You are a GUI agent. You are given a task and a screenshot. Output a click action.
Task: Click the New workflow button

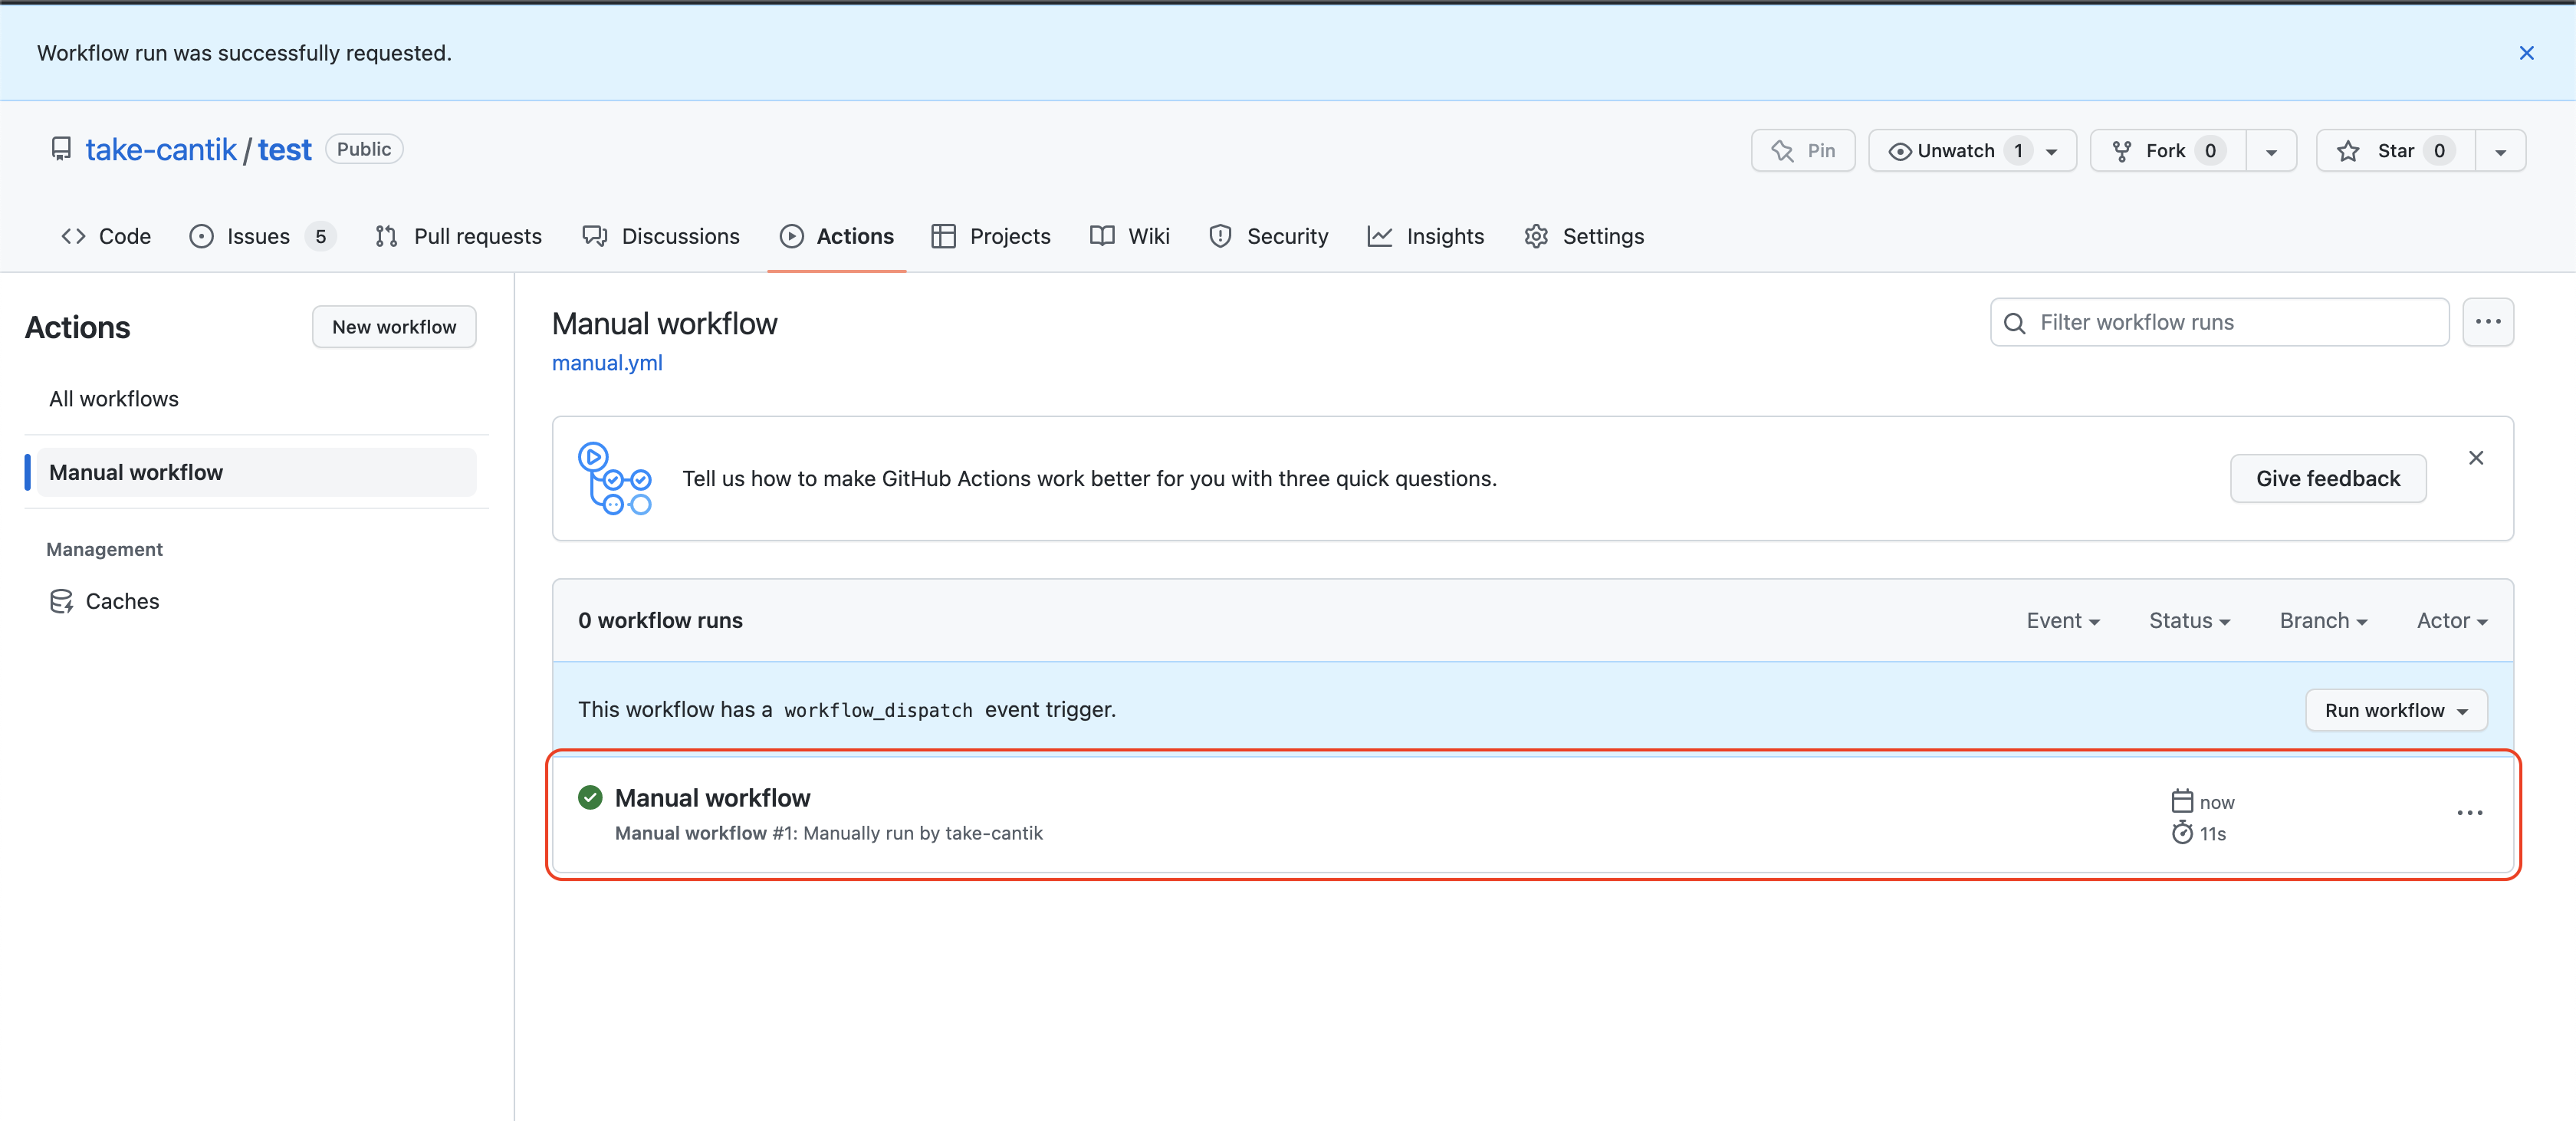pos(394,327)
